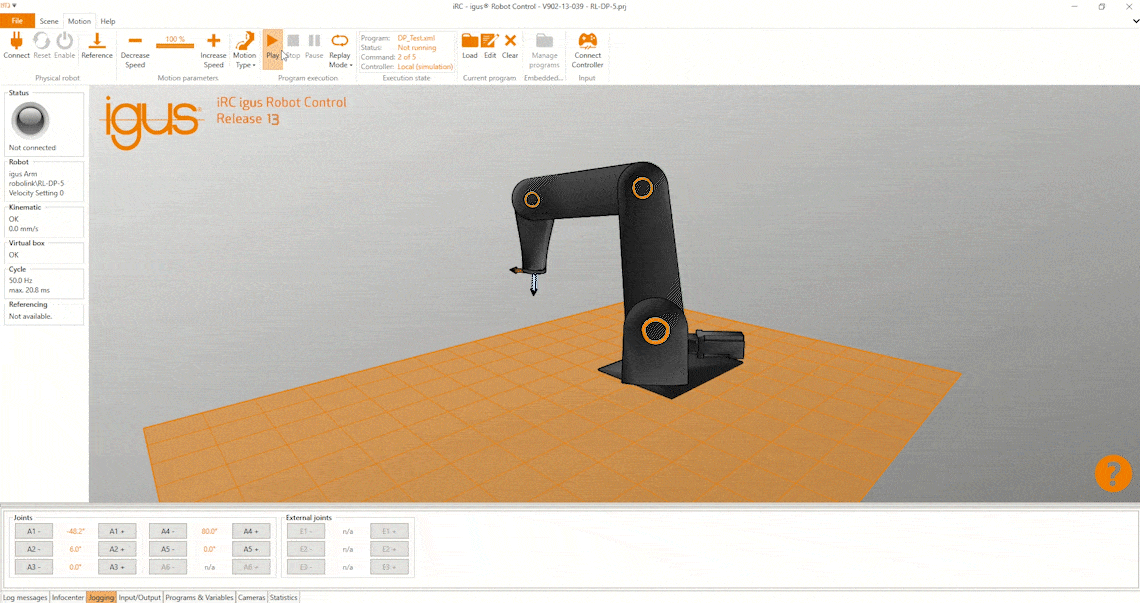Click the Enable power icon
This screenshot has width=1140, height=603.
[65, 45]
